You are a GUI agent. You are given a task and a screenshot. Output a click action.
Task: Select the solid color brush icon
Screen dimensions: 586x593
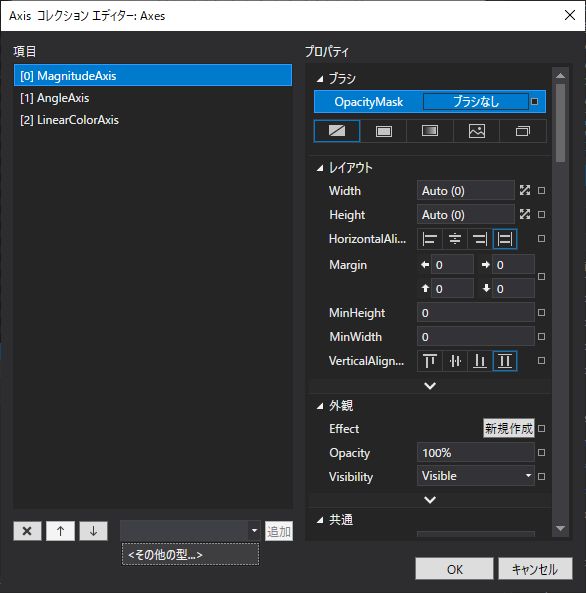tap(384, 131)
